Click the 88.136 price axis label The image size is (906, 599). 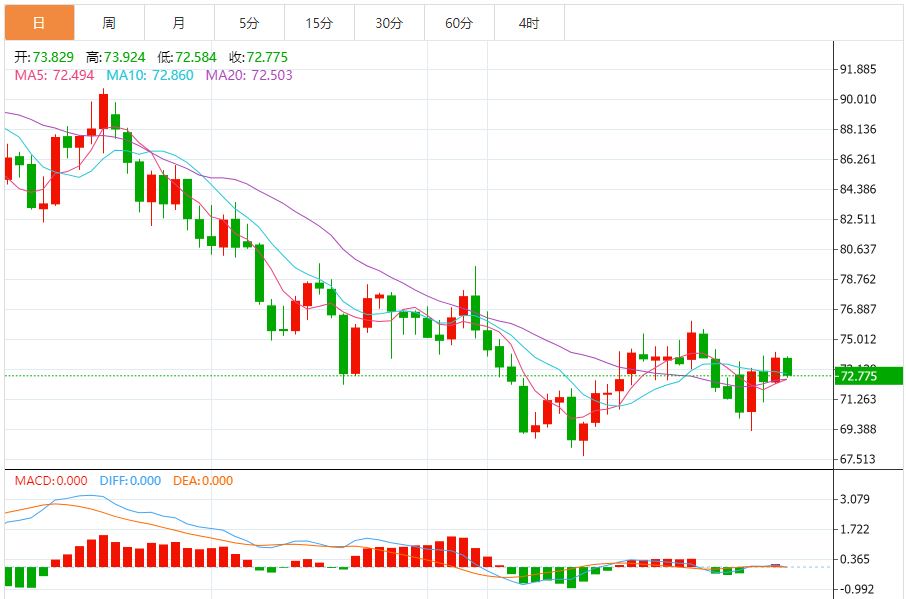pyautogui.click(x=858, y=129)
